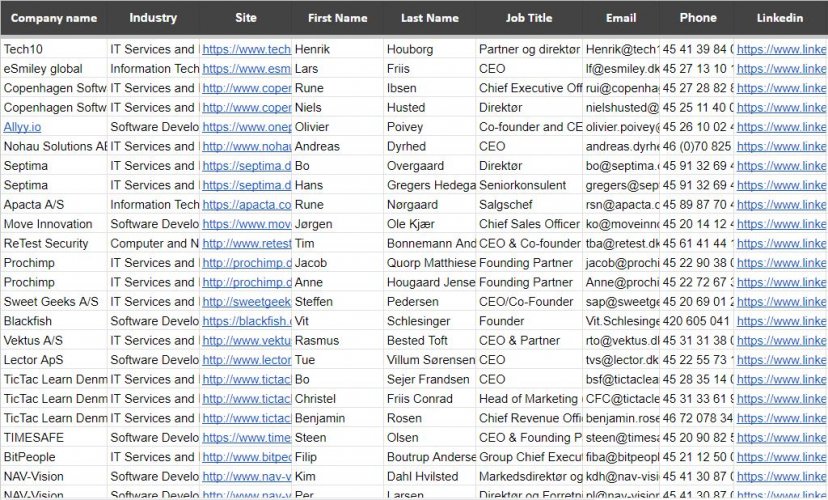Select the Phone column header

698,18
